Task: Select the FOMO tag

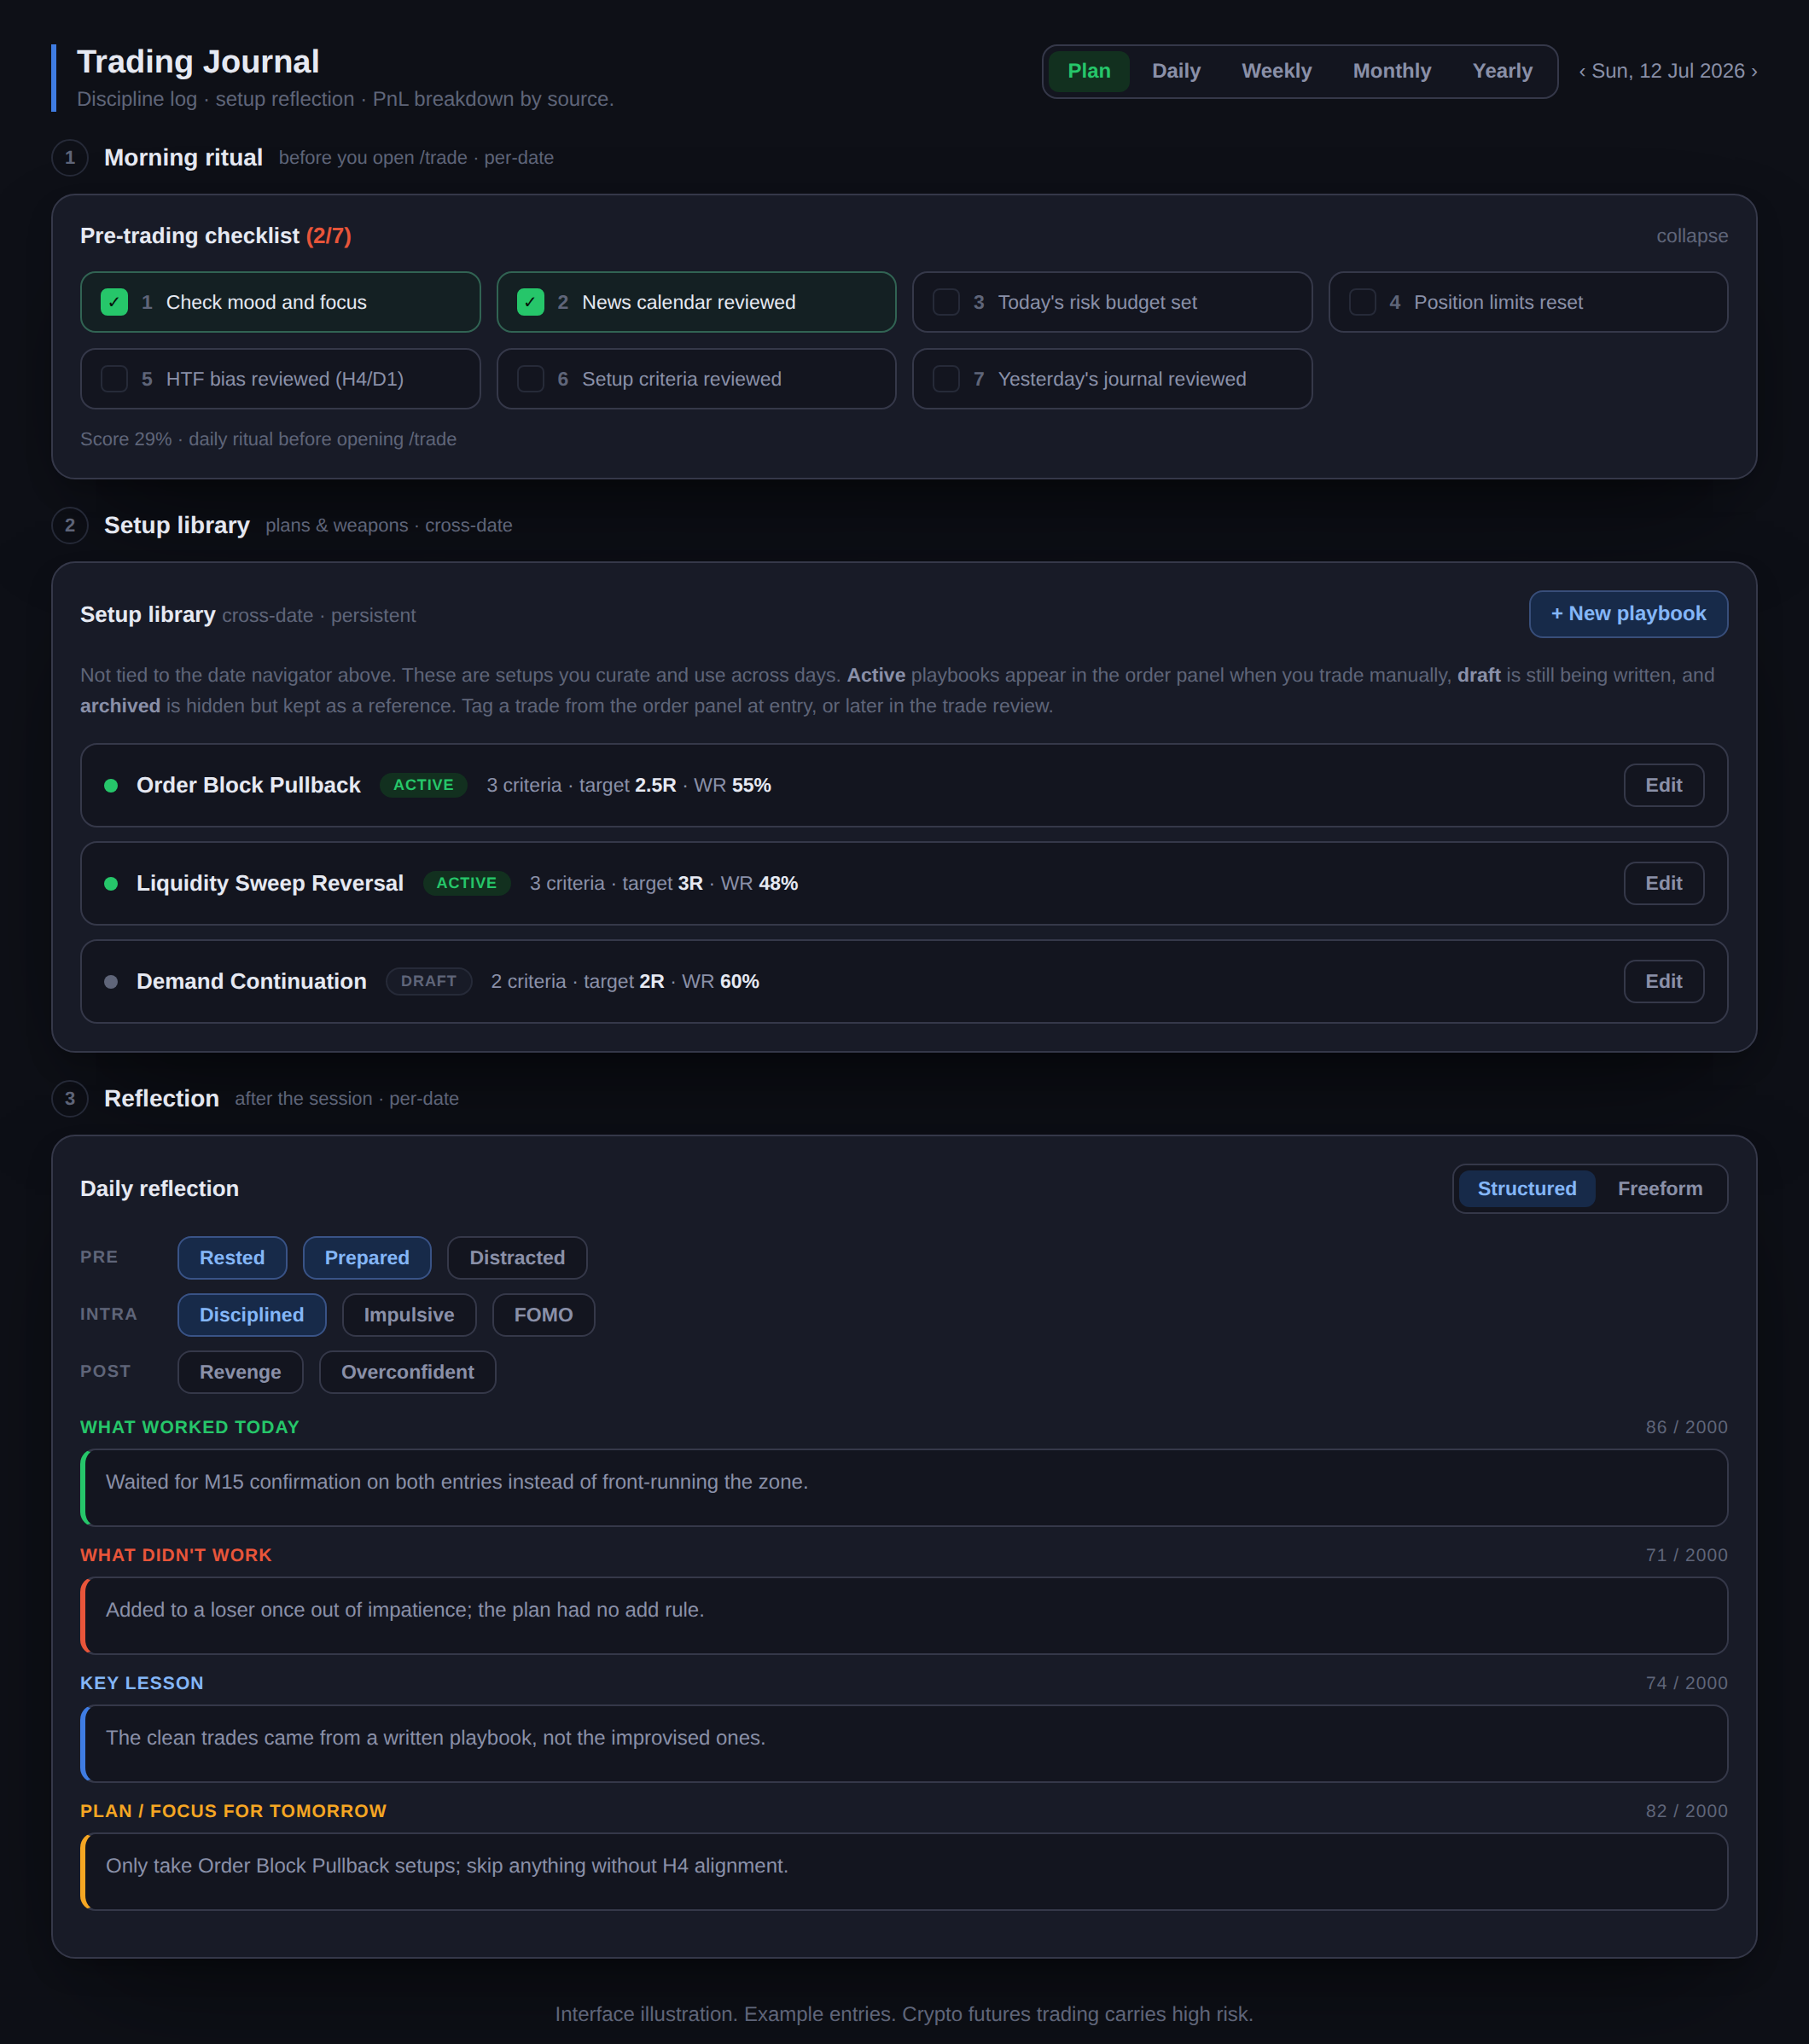Action: click(543, 1314)
